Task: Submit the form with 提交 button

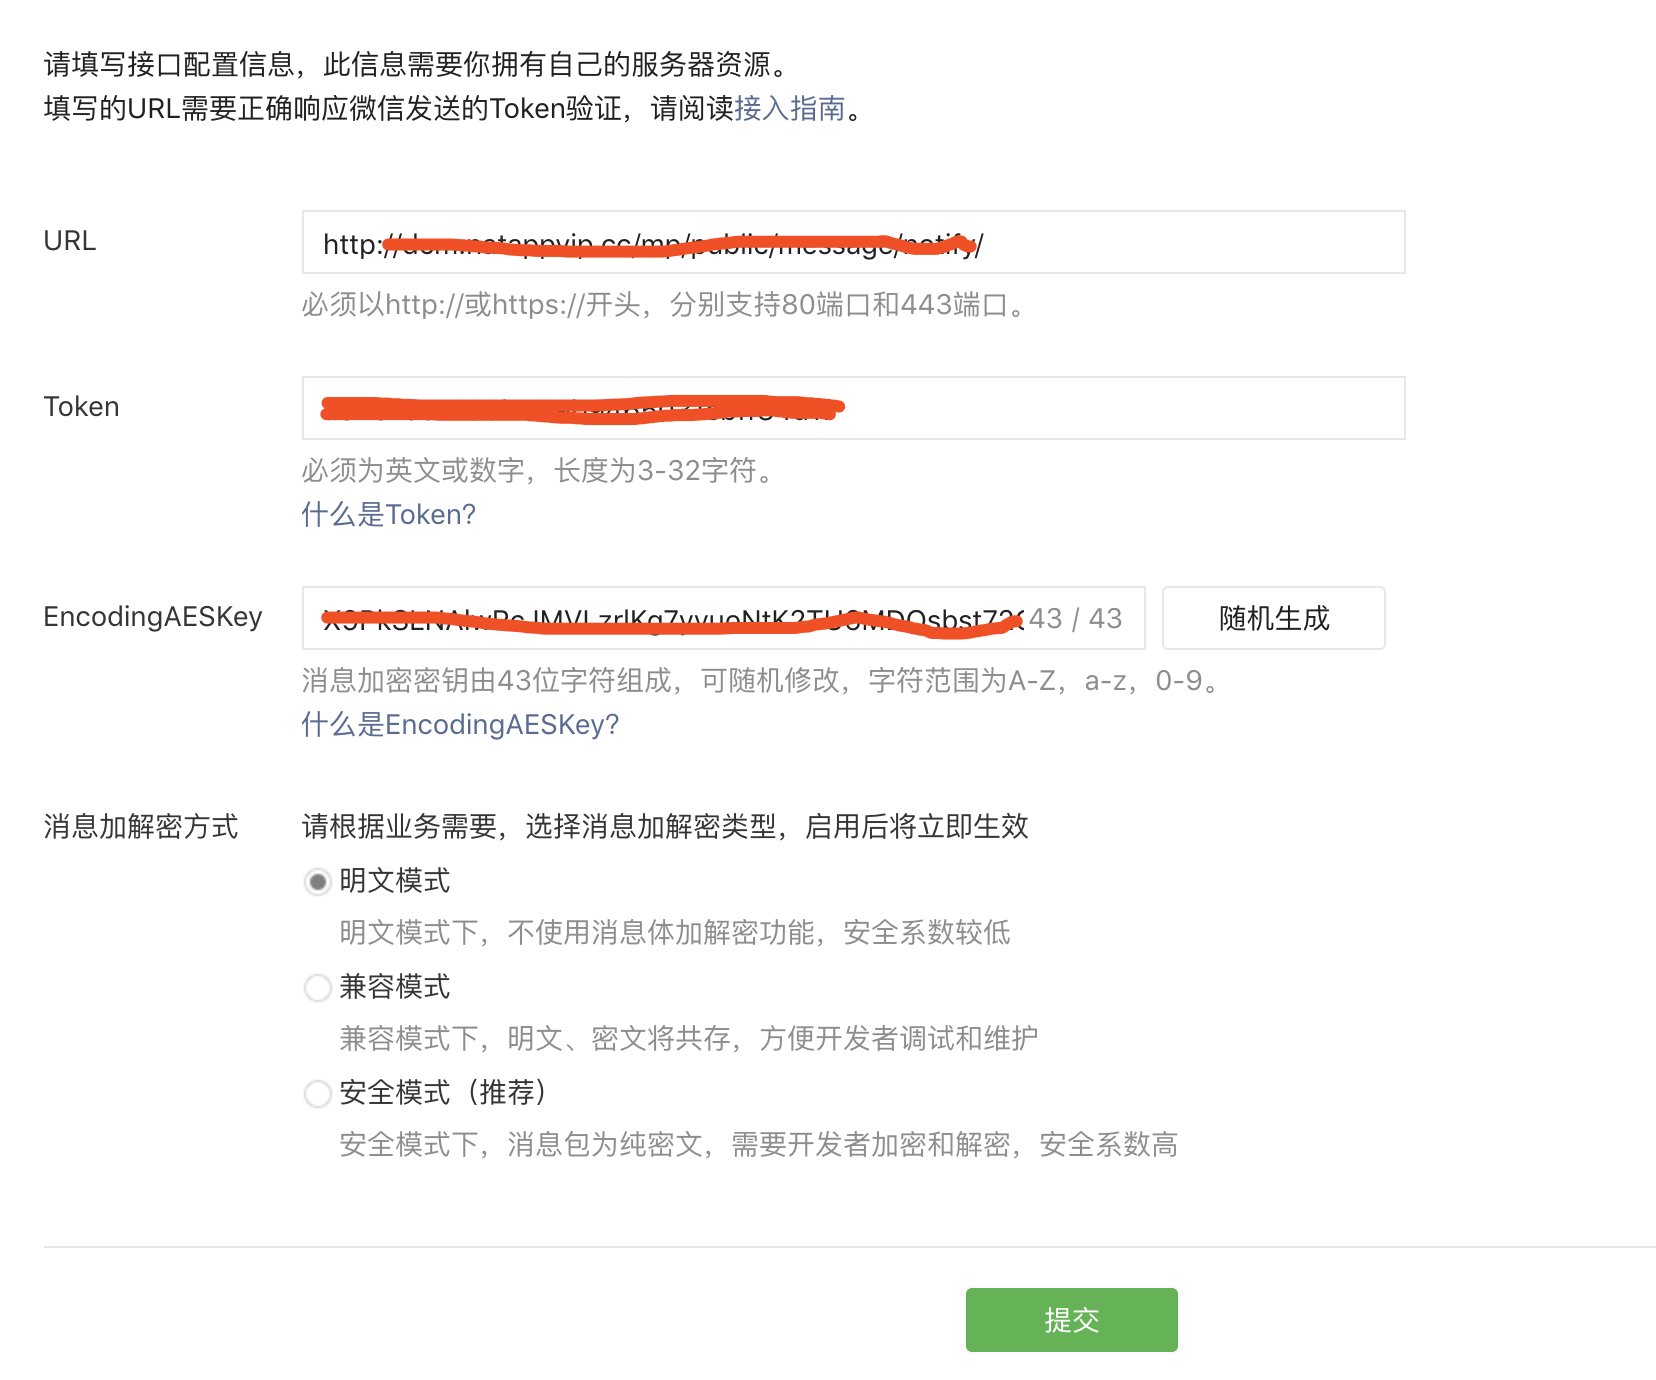Action: point(1071,1320)
